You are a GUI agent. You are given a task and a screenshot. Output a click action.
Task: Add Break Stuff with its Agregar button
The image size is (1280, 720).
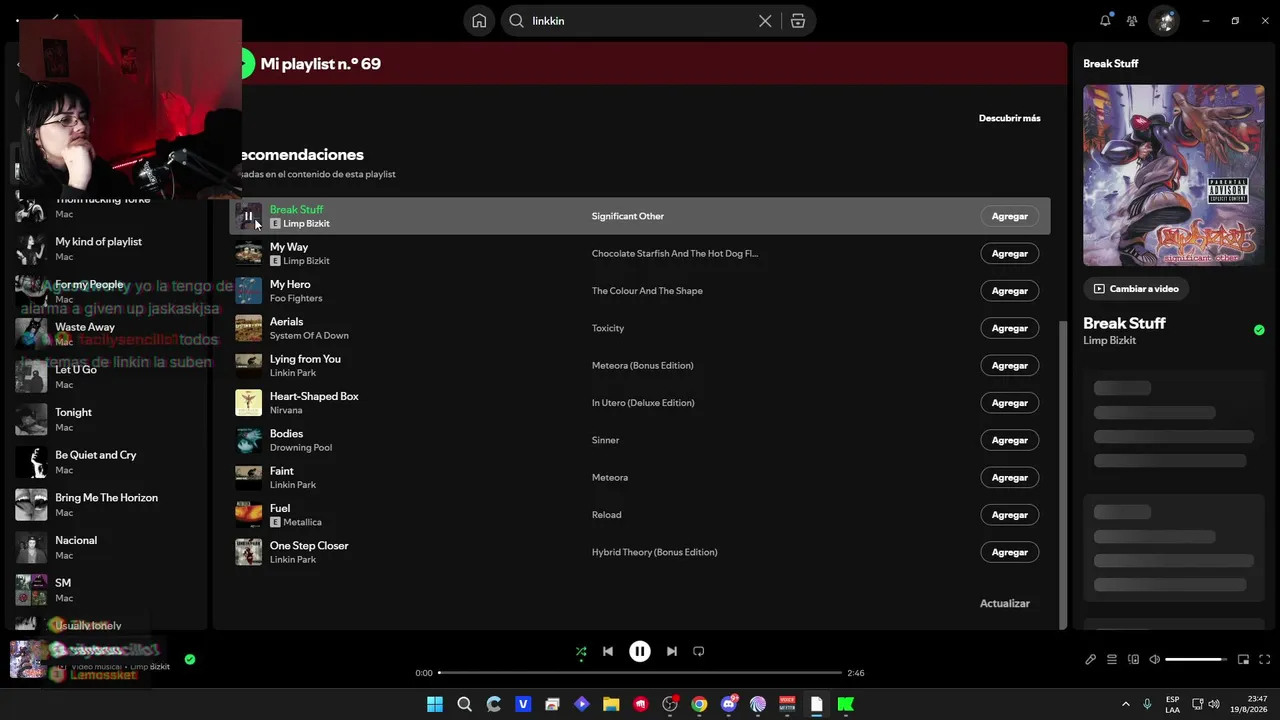point(1009,216)
